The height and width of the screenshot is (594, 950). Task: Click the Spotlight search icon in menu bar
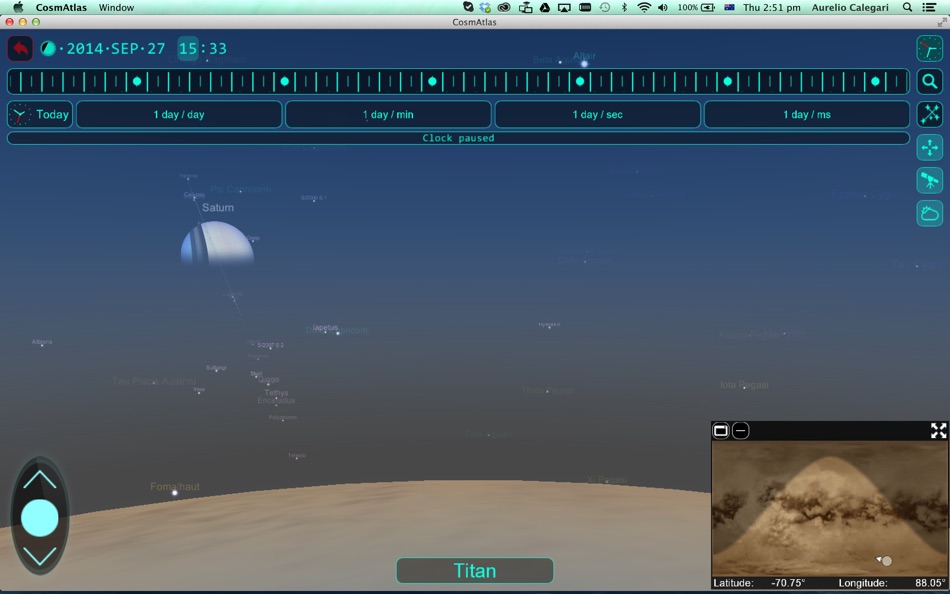(907, 7)
